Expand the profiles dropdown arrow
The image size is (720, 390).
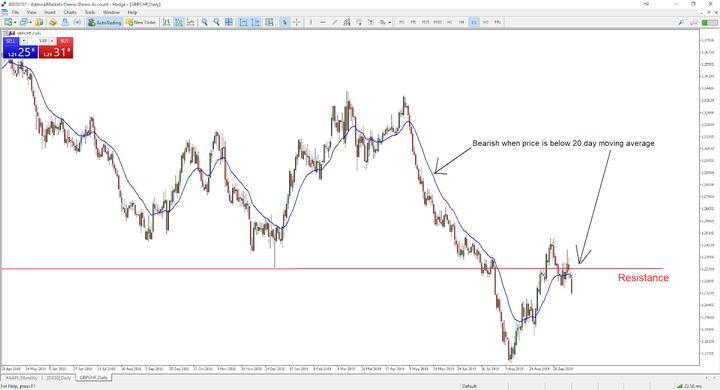(30, 22)
